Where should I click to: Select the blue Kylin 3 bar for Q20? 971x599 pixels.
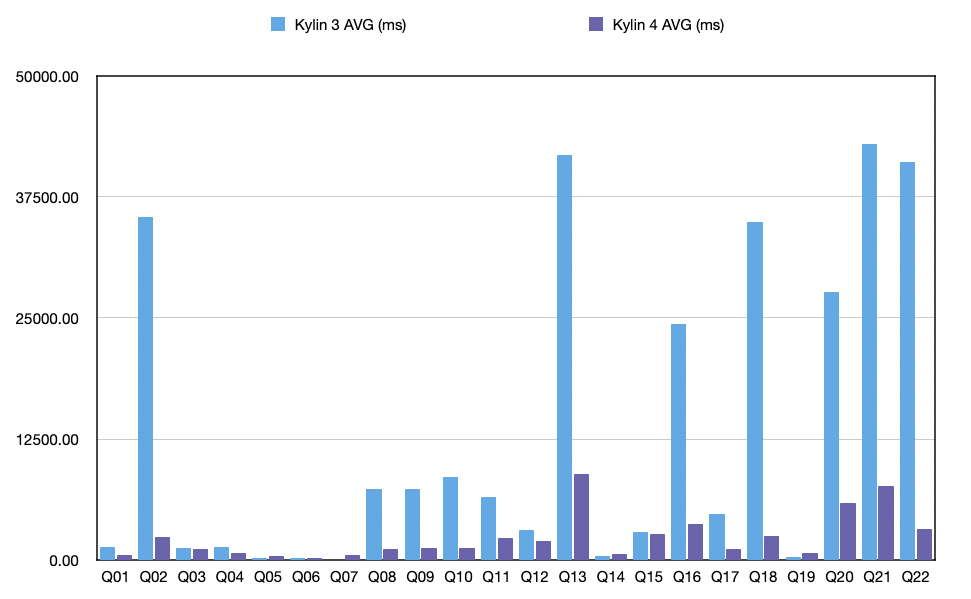tap(831, 426)
